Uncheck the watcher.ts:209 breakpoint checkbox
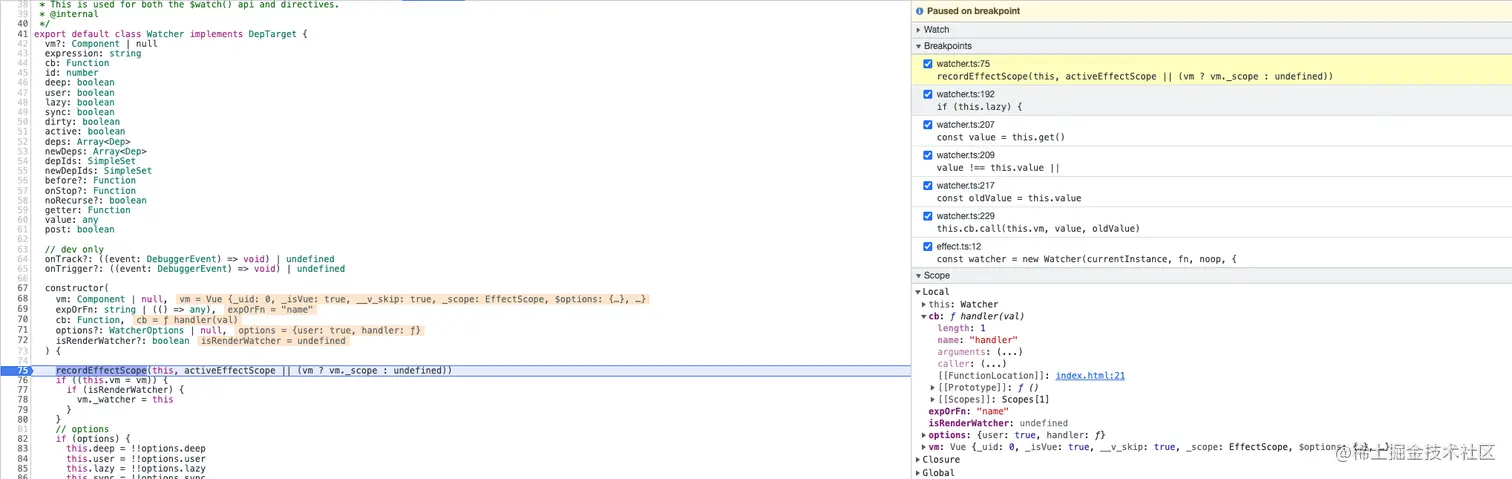The image size is (1512, 479). tap(928, 155)
